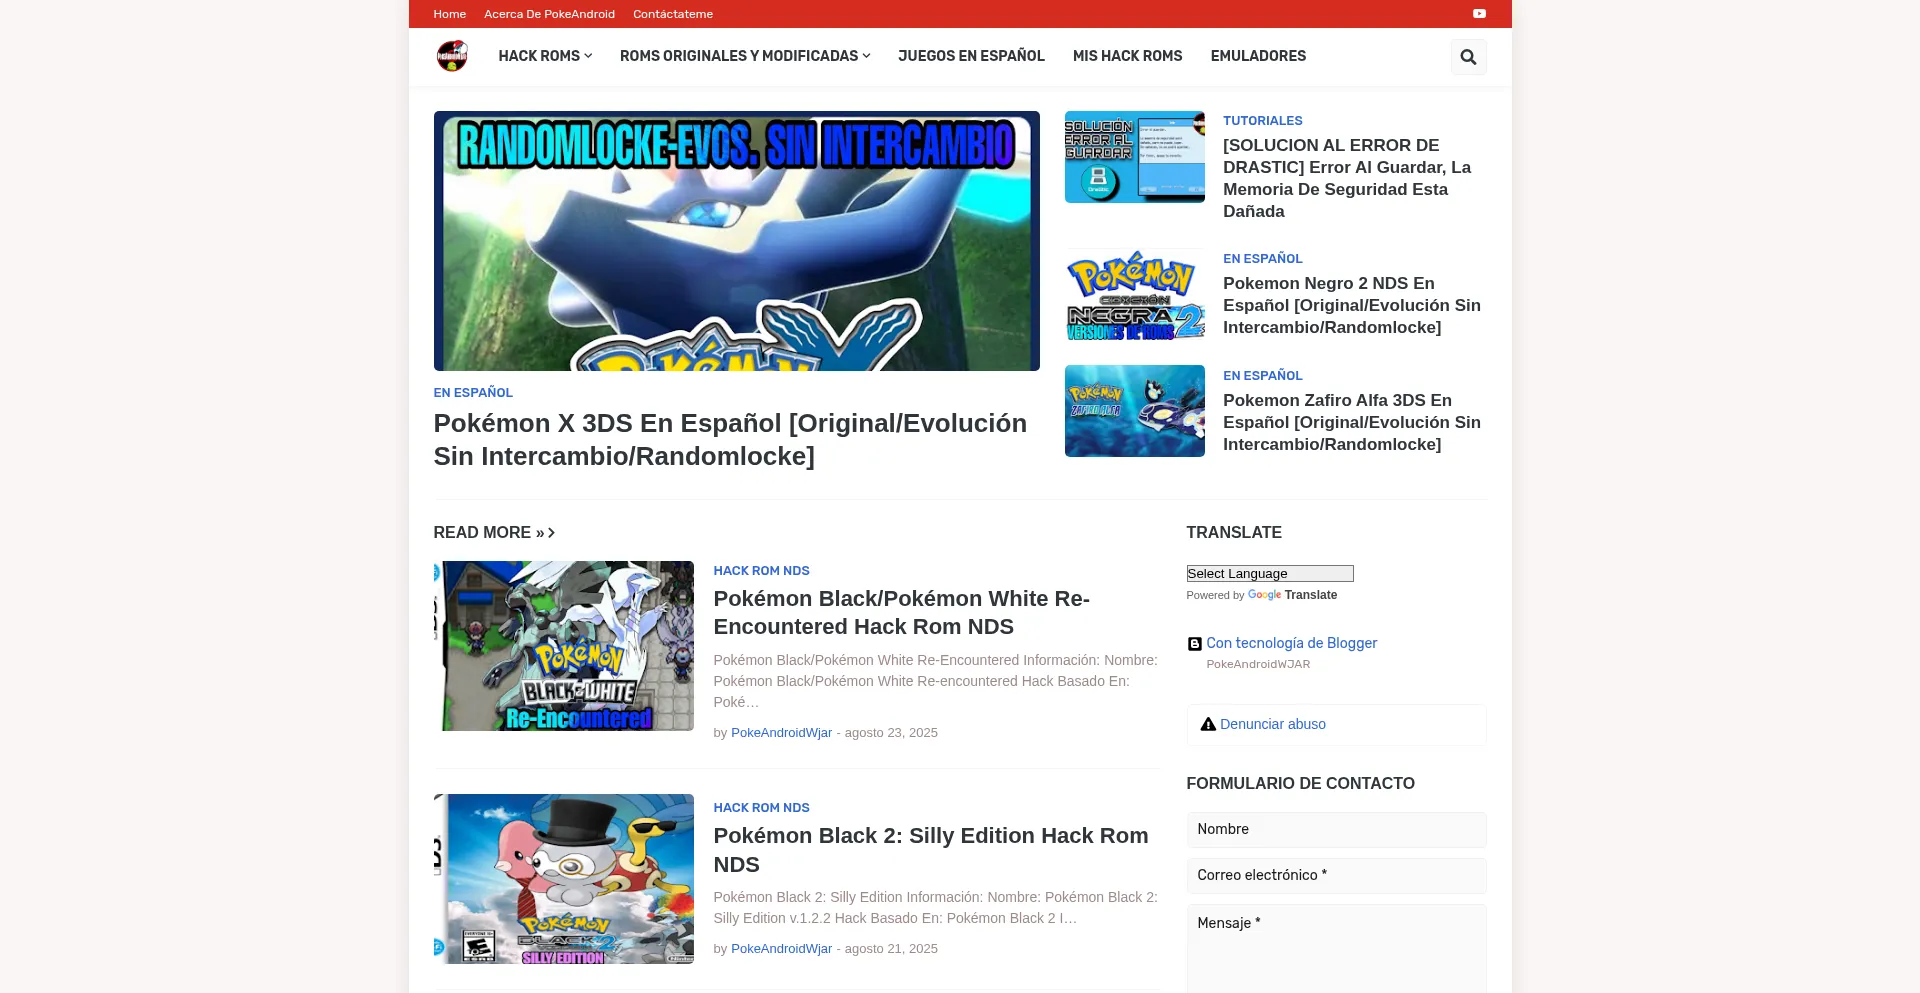Open the Contáctateme page

tap(673, 14)
